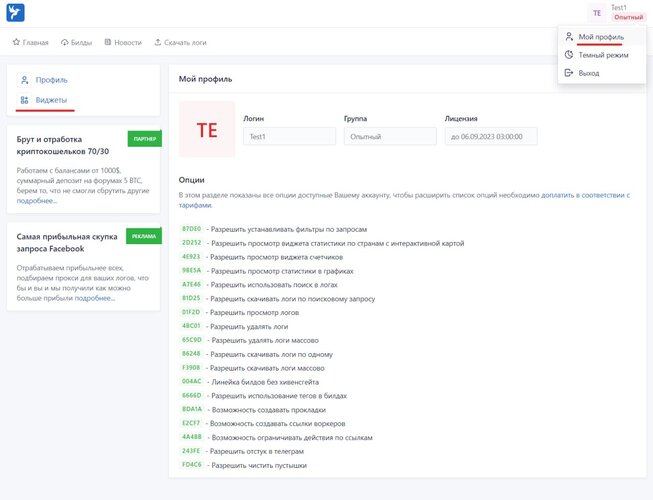Click the cloud icon next to Билды
This screenshot has height=500, width=653.
(65, 42)
